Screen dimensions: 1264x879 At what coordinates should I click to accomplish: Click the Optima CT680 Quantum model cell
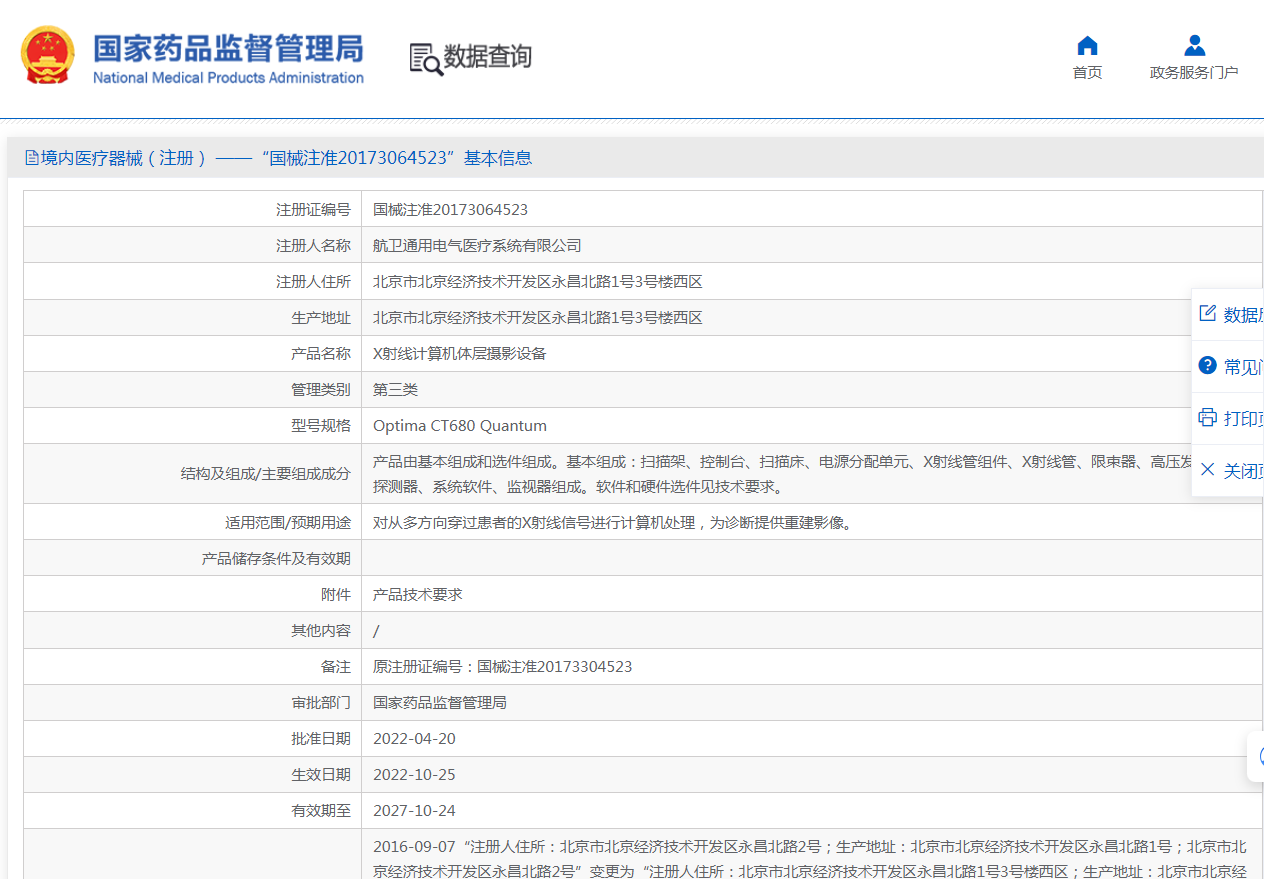coord(459,426)
